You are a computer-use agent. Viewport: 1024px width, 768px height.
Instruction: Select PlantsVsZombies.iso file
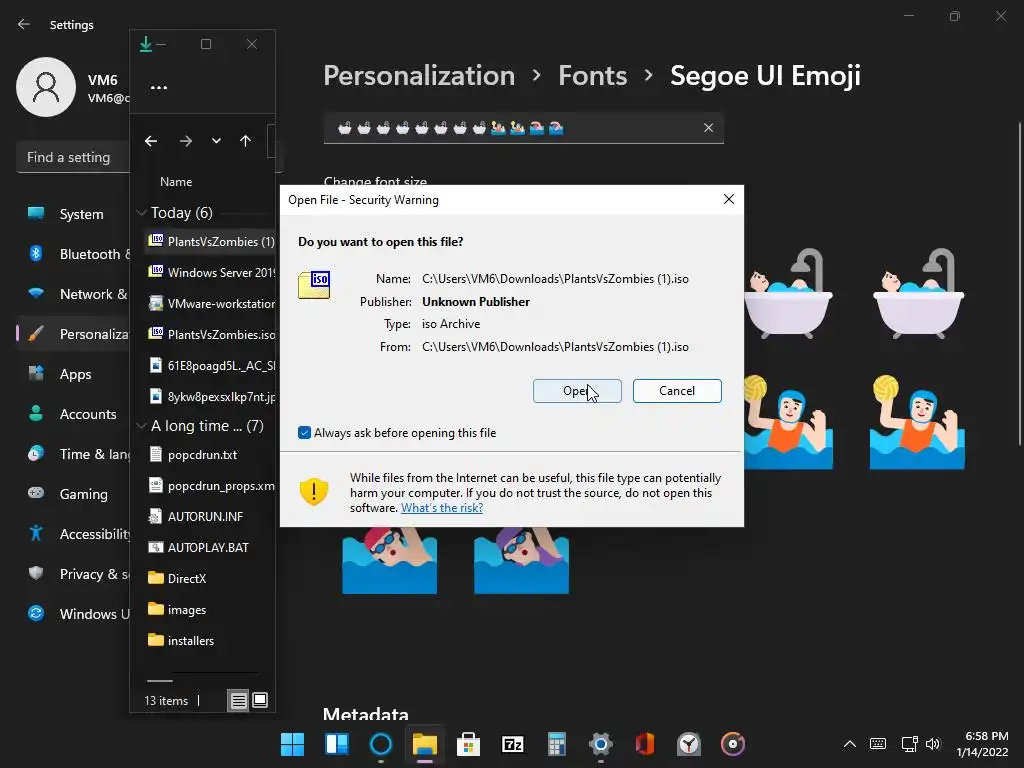pyautogui.click(x=209, y=334)
